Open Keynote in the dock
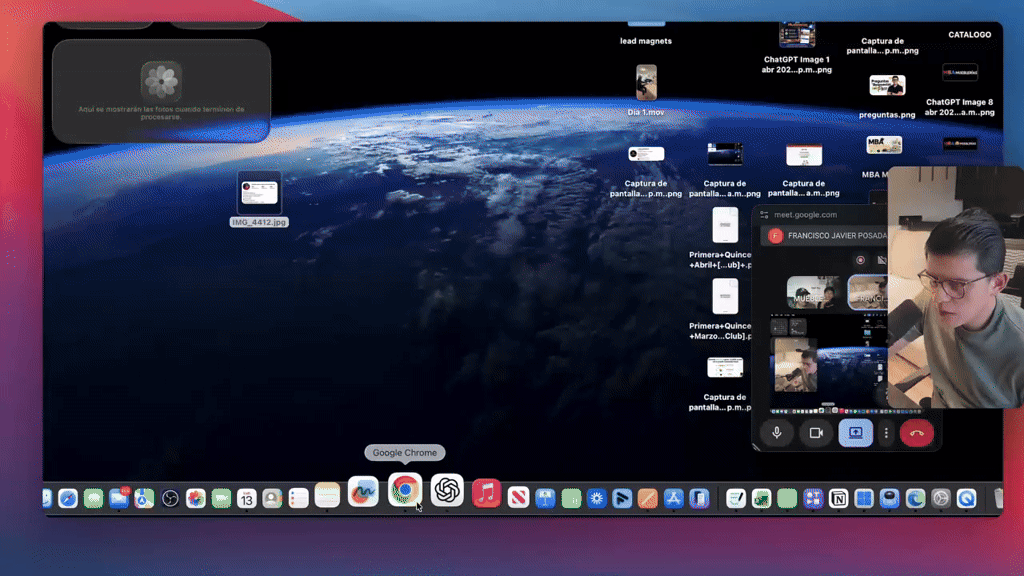The width and height of the screenshot is (1024, 576). [545, 498]
